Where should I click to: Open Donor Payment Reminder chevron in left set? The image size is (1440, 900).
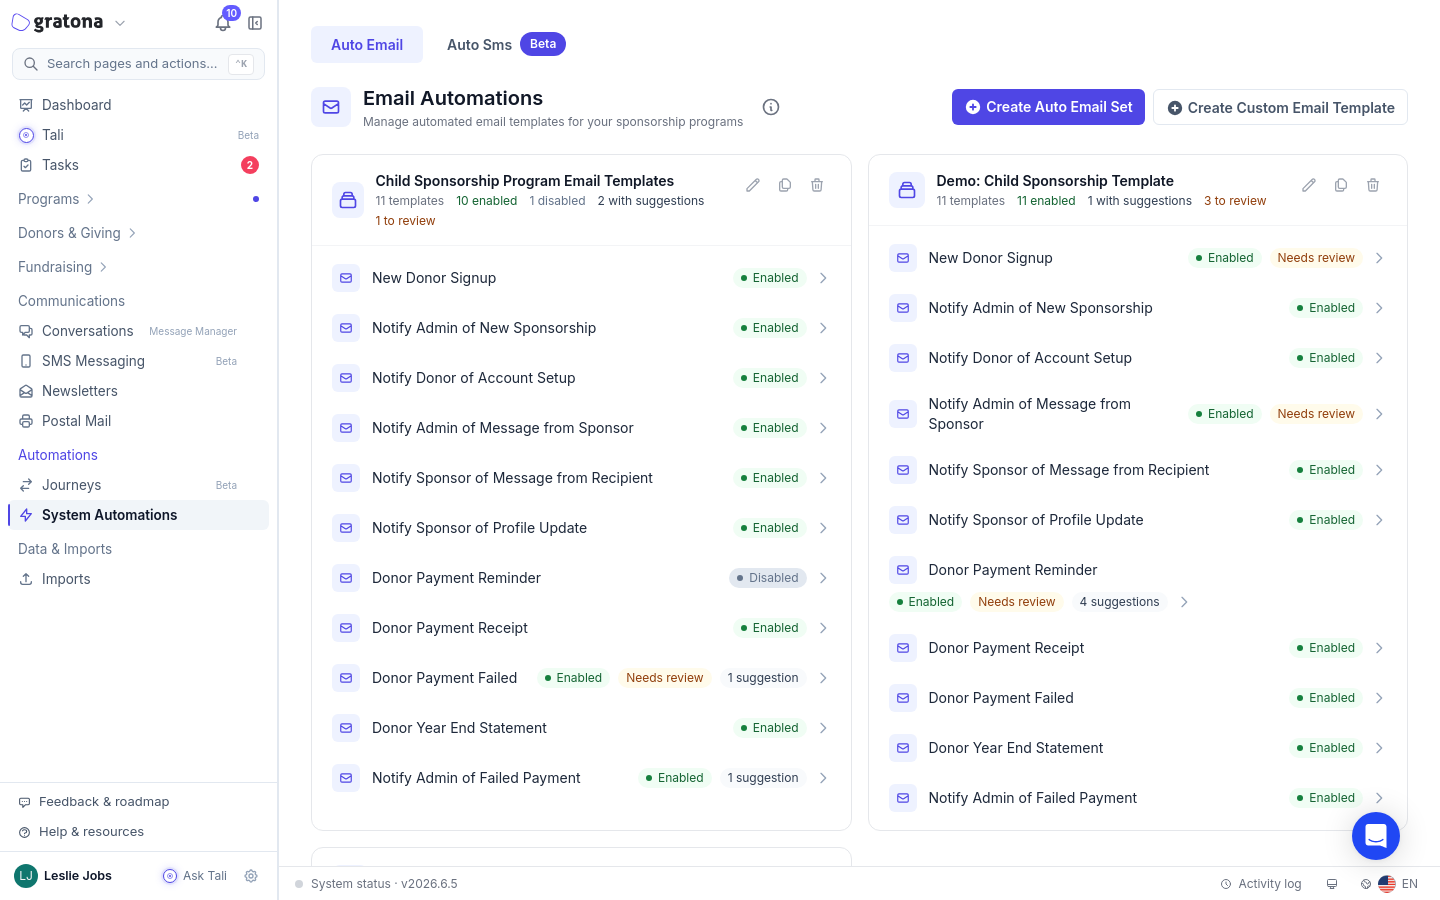pyautogui.click(x=823, y=578)
